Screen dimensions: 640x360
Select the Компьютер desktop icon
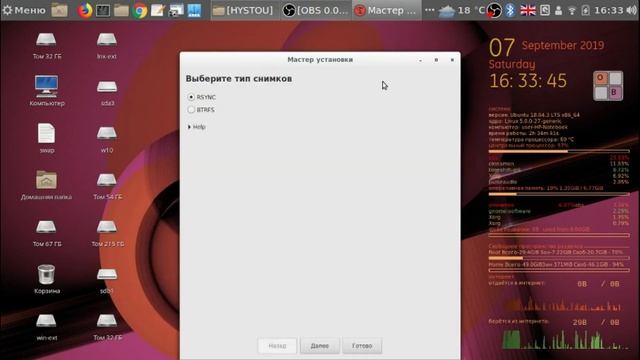pos(47,91)
